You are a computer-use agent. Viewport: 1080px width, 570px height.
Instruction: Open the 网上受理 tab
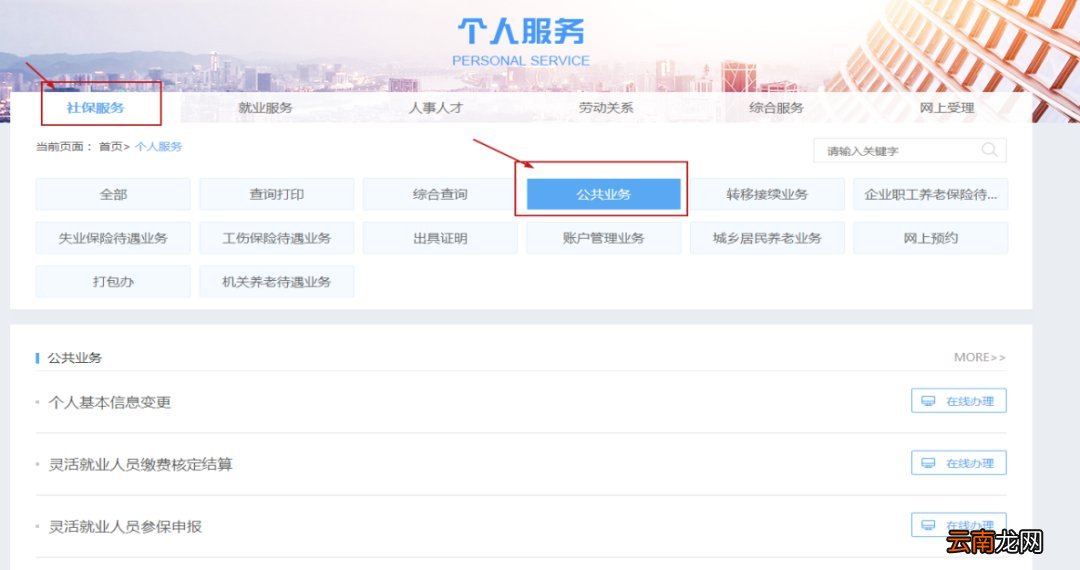[x=947, y=108]
